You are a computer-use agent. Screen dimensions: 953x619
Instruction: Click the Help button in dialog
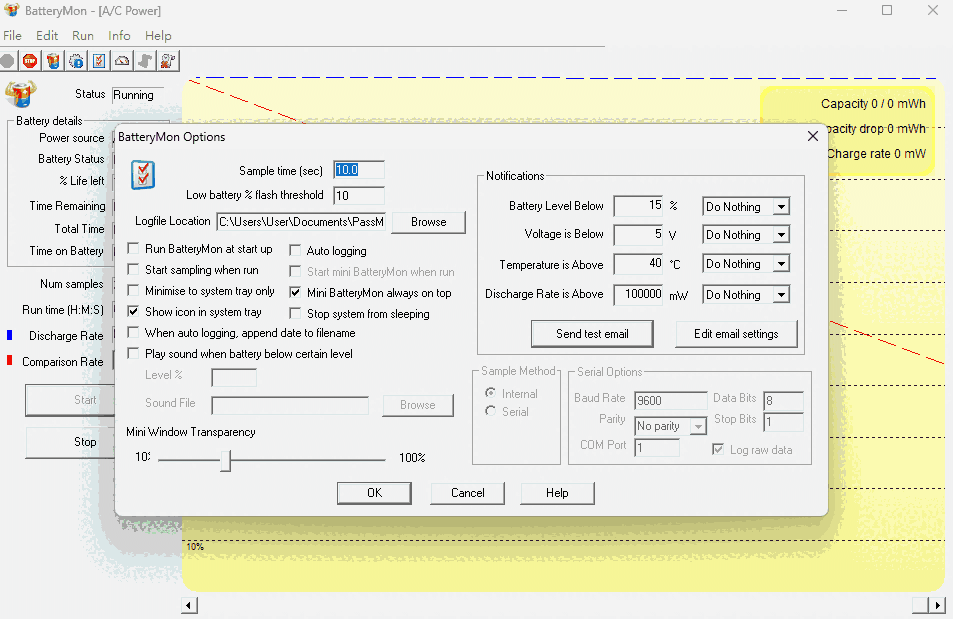(x=557, y=493)
